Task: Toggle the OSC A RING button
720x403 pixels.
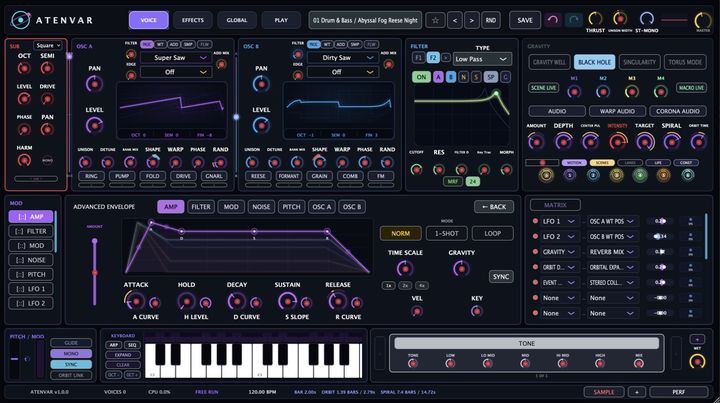Action: click(91, 176)
